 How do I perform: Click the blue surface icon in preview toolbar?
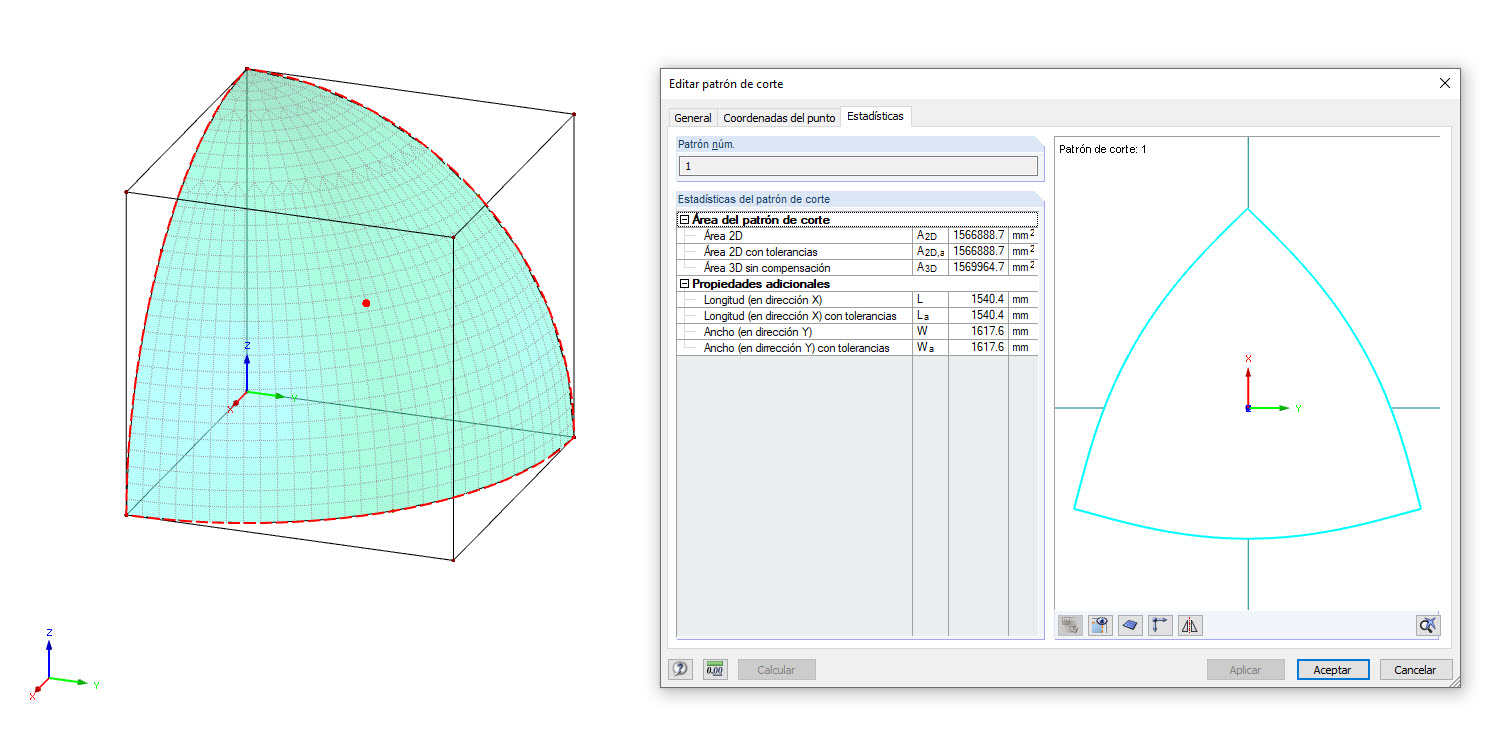(1130, 626)
